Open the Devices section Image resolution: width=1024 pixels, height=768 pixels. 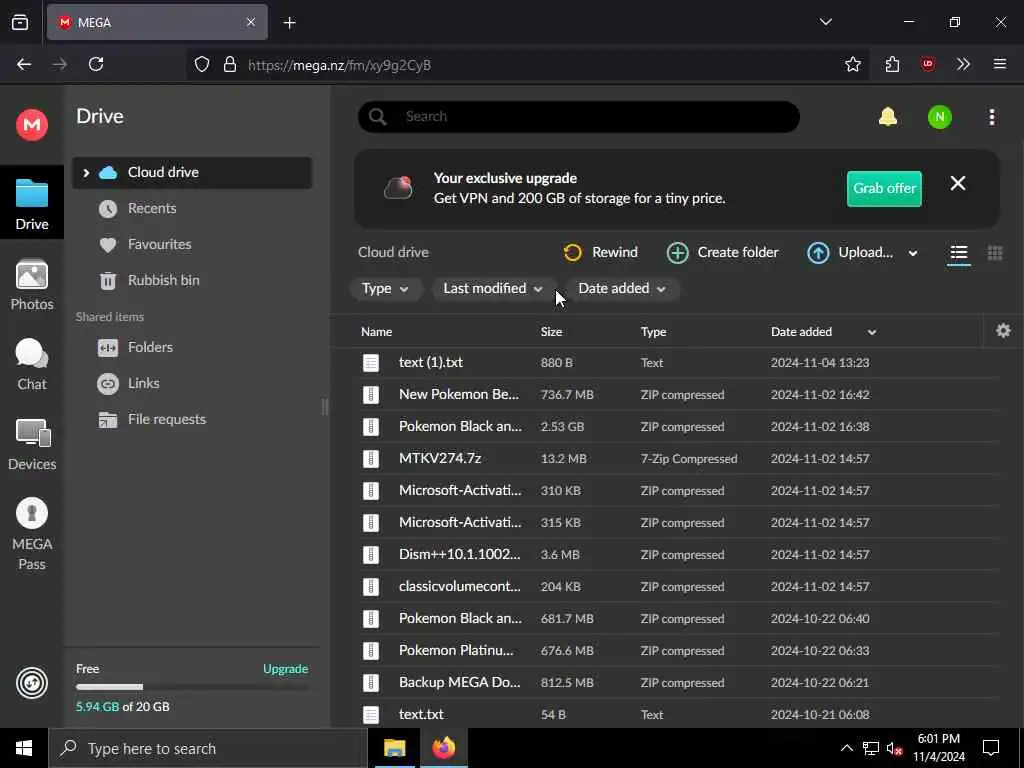tap(31, 444)
